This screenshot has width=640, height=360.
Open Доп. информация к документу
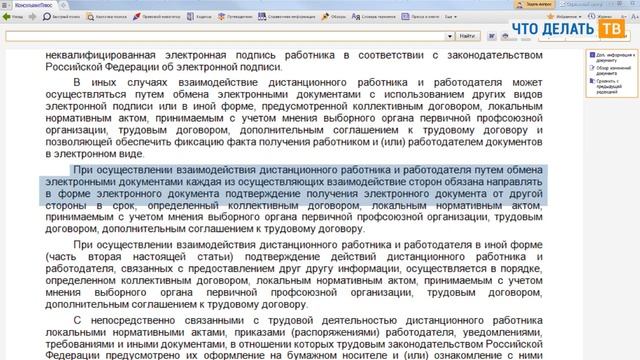(612, 57)
